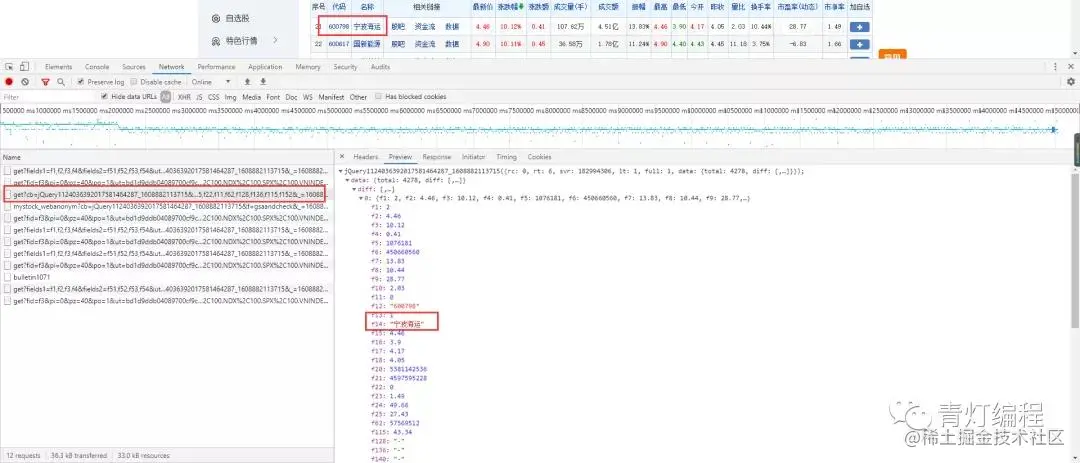Open Audits tab
The image size is (1080, 463).
click(x=380, y=67)
